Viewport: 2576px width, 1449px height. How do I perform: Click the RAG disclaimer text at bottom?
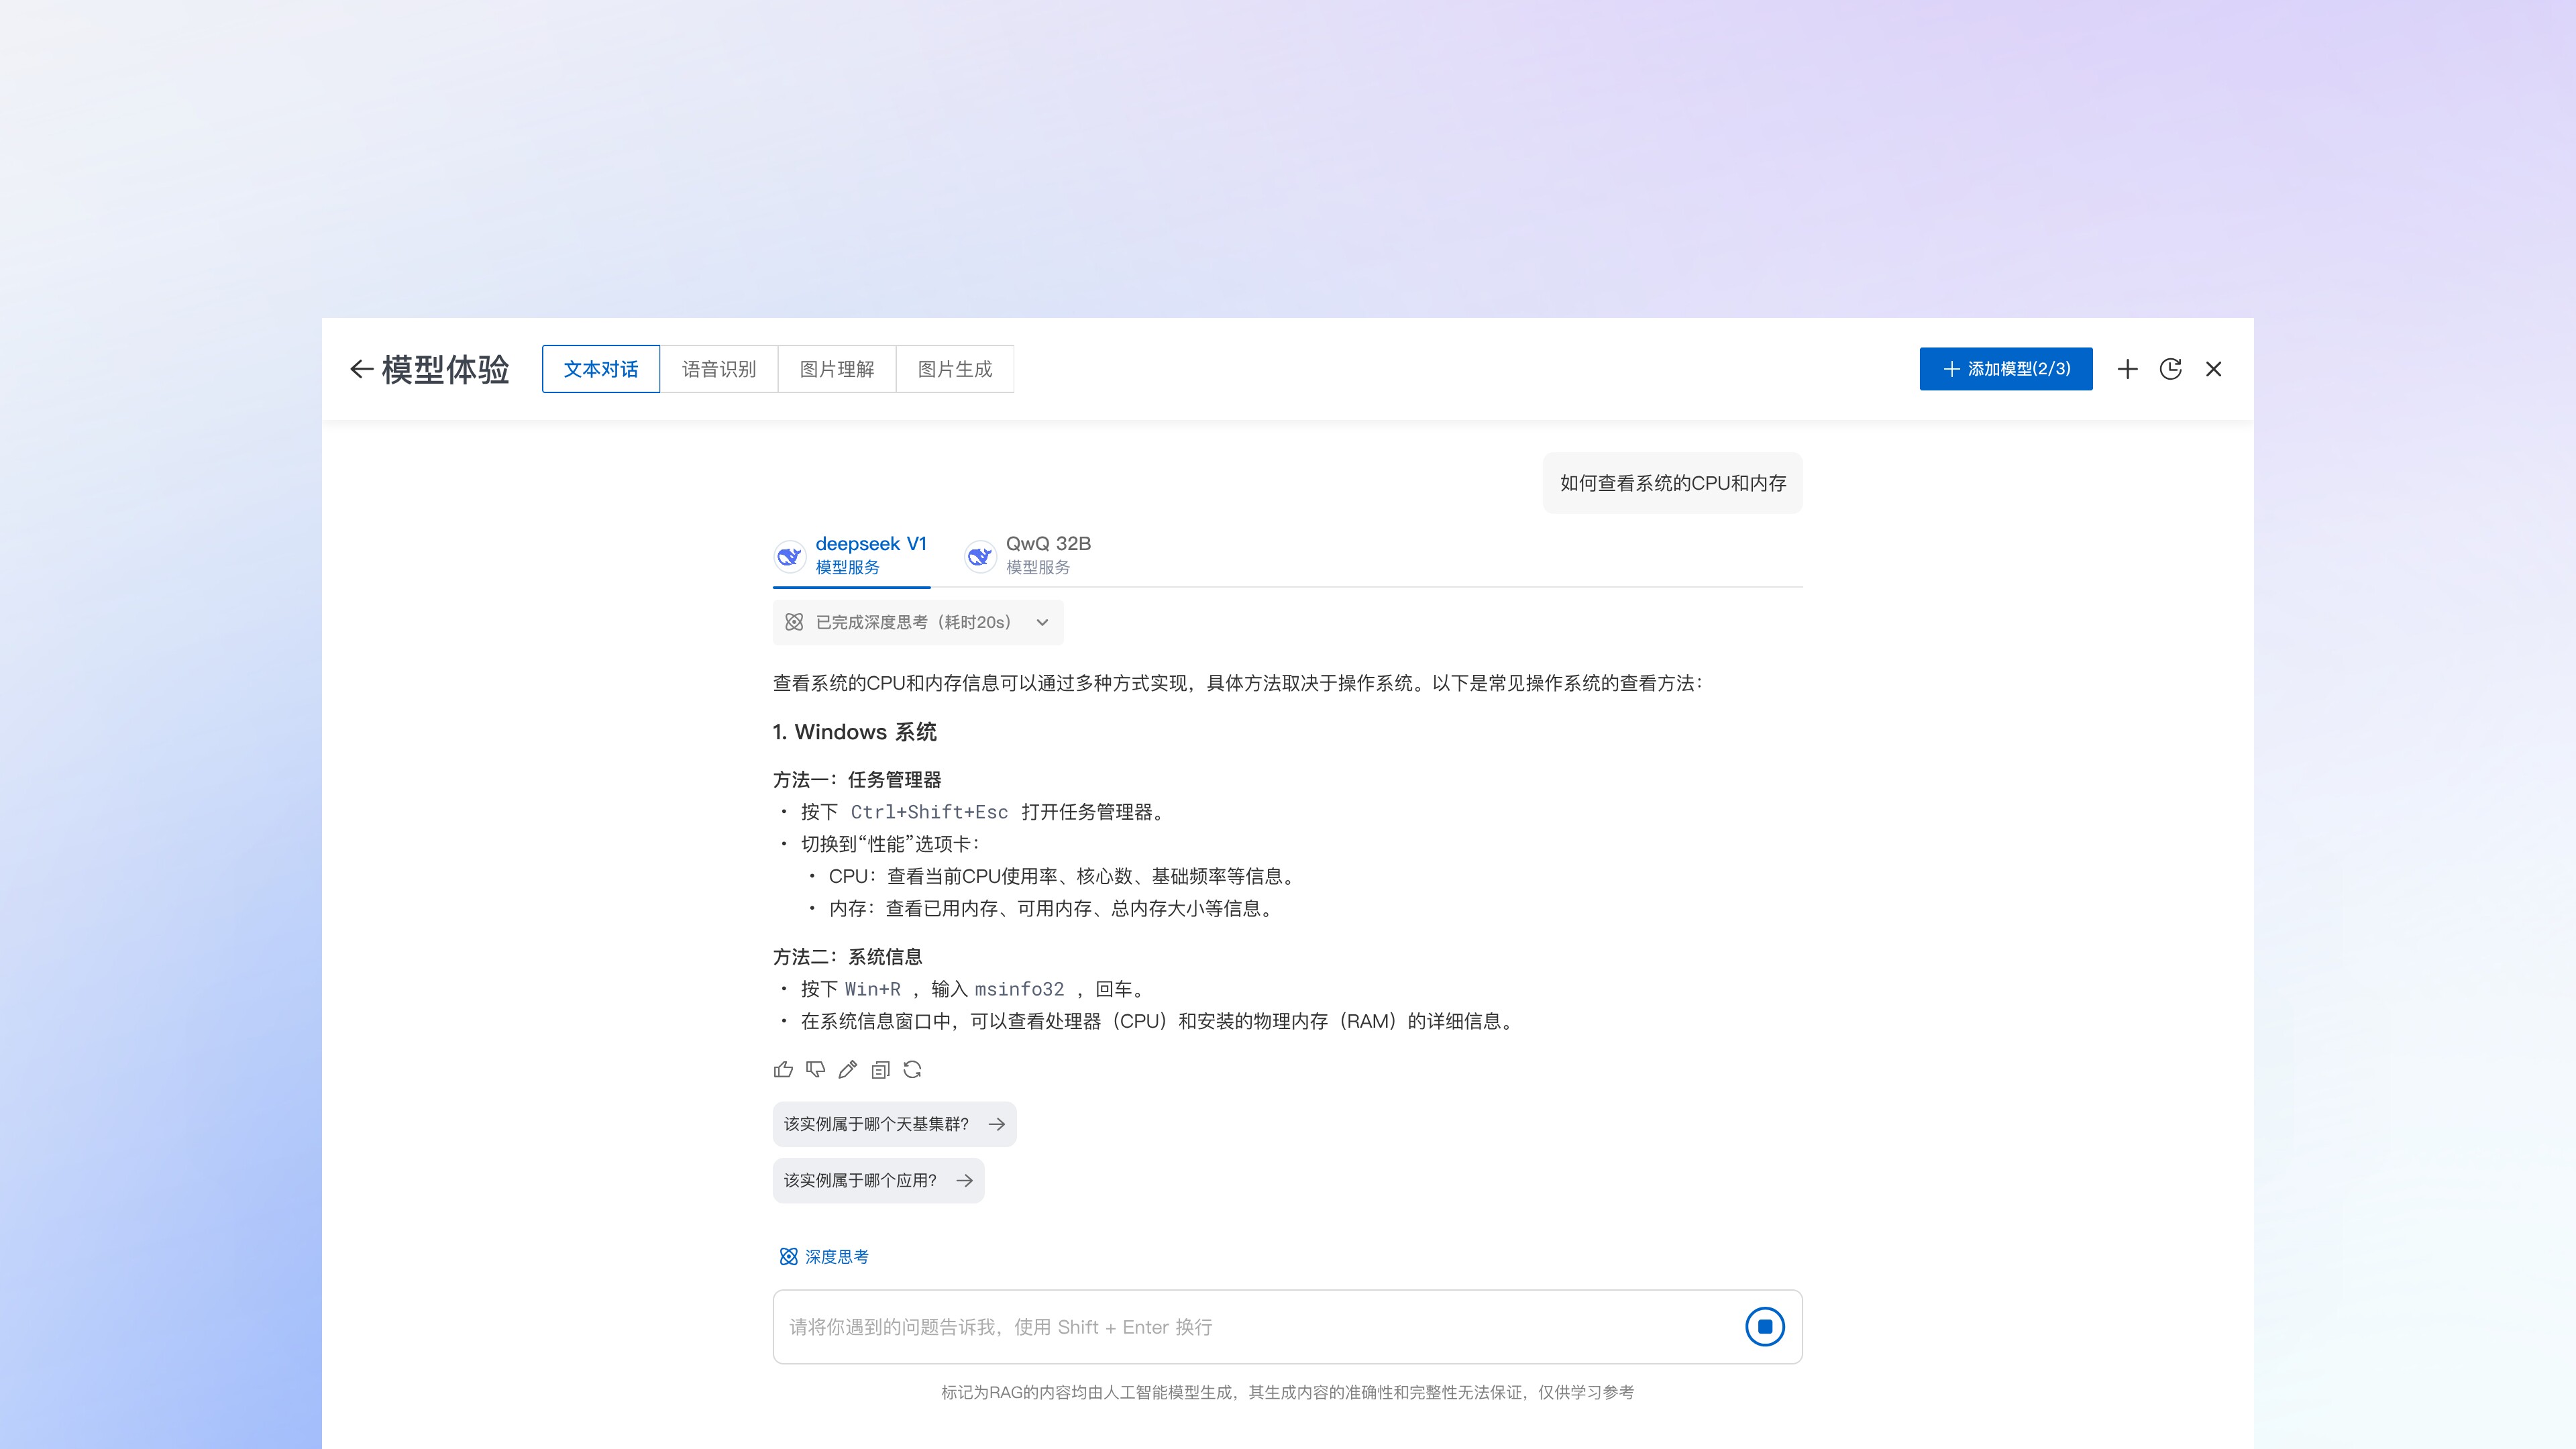[1287, 1392]
